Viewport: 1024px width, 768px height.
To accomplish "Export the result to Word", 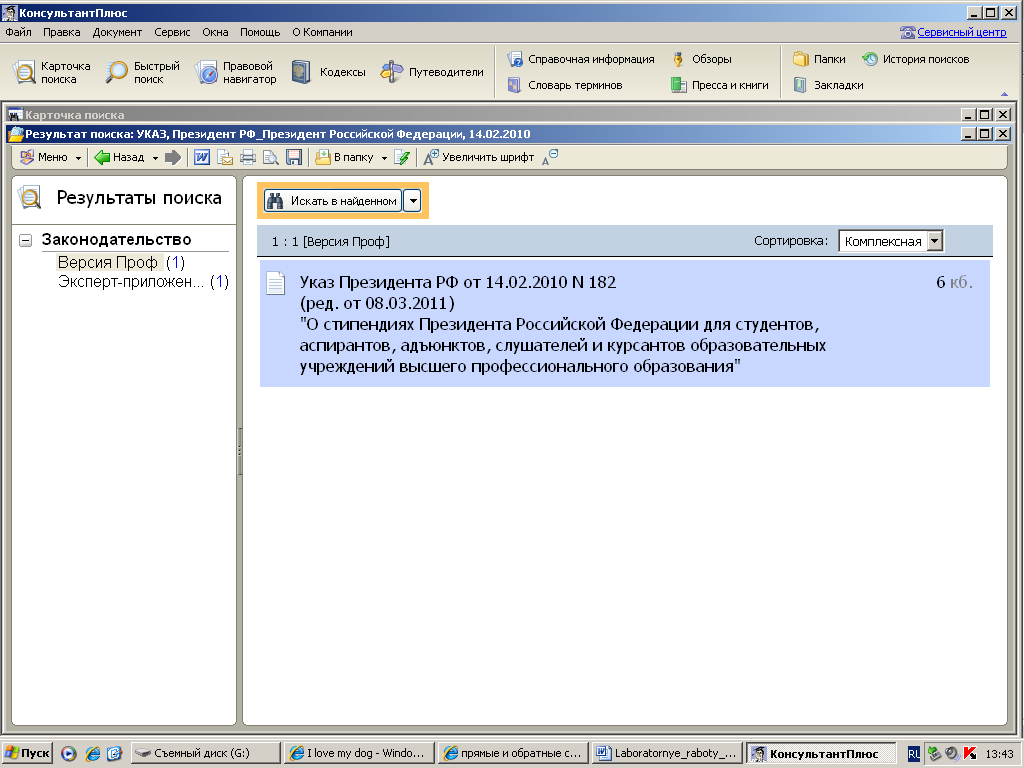I will pos(202,157).
